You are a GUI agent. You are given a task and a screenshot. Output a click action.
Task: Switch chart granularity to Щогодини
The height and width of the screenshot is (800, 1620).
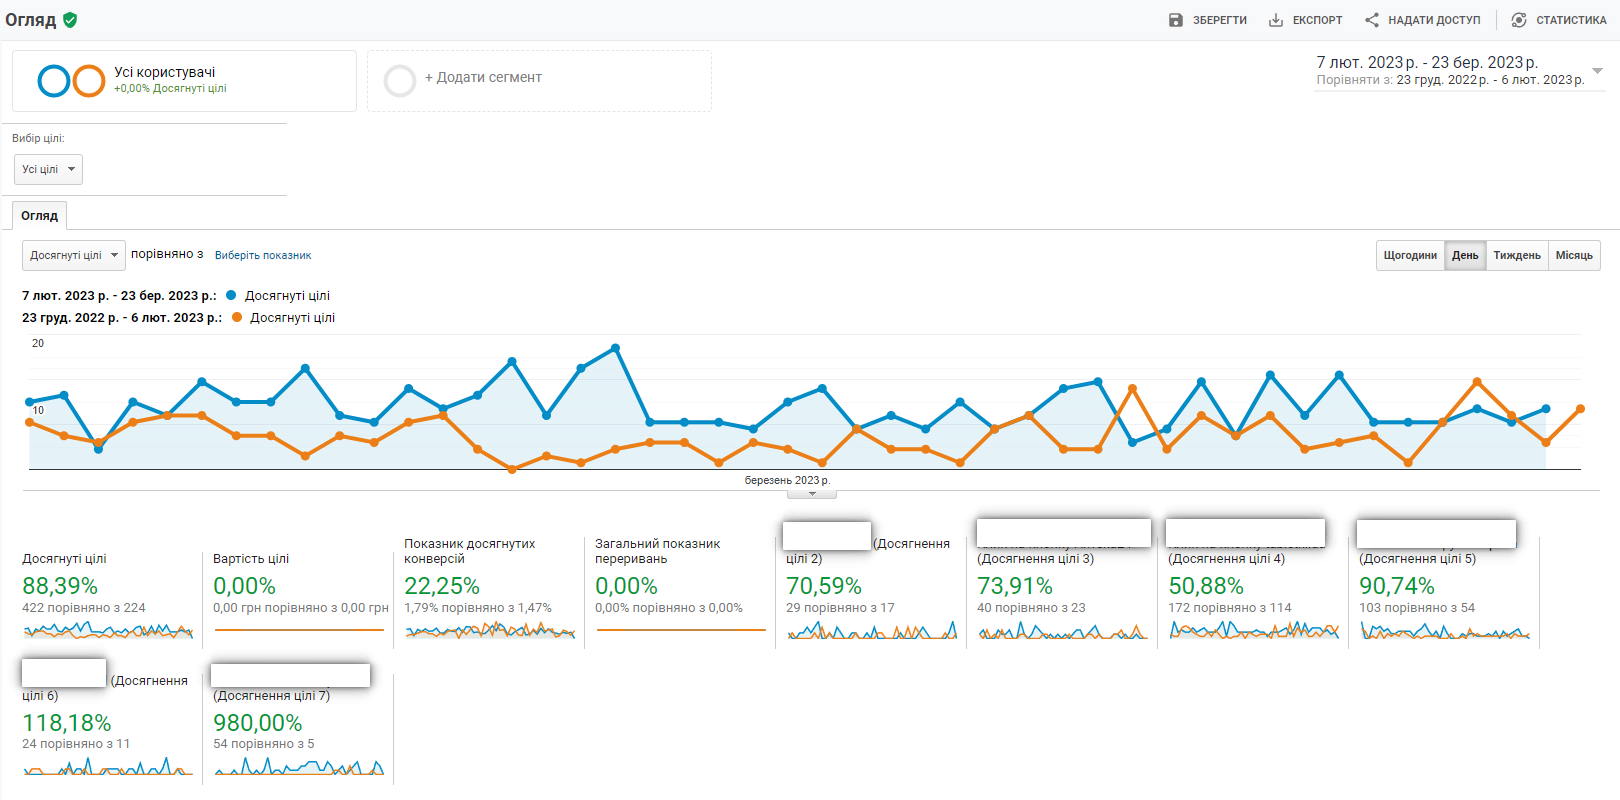[x=1410, y=256]
